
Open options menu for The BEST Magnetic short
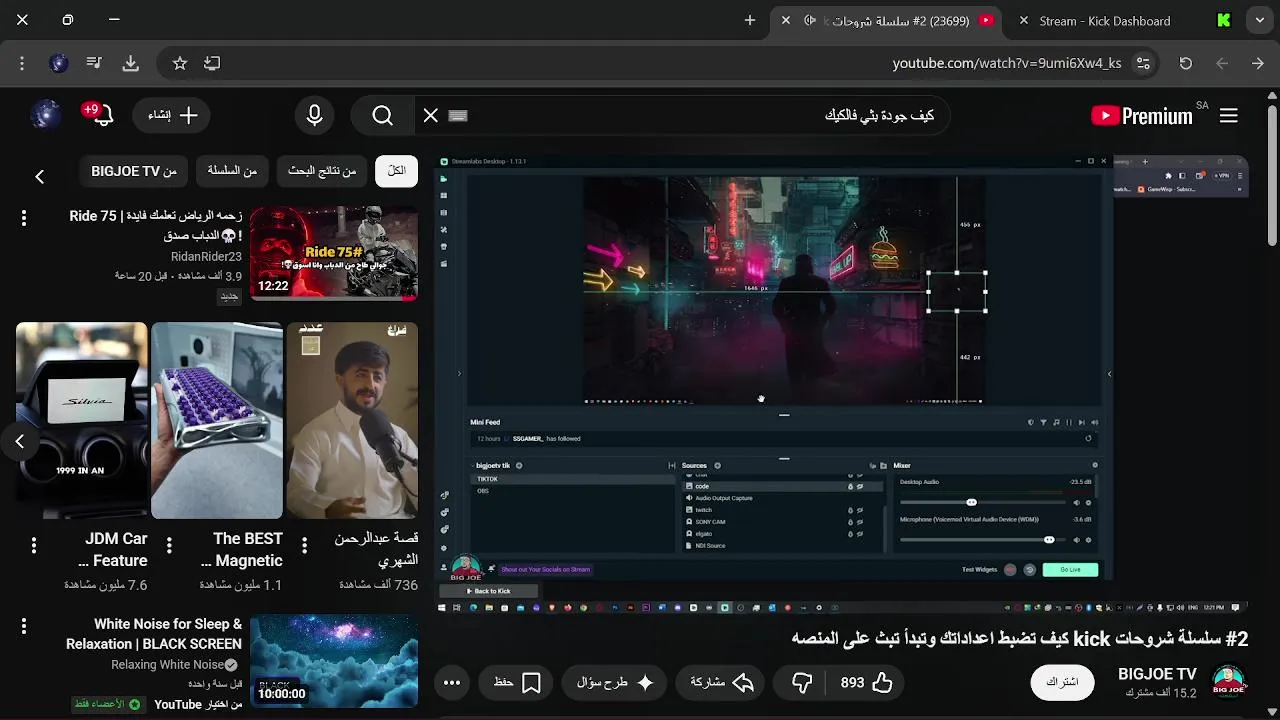point(169,545)
